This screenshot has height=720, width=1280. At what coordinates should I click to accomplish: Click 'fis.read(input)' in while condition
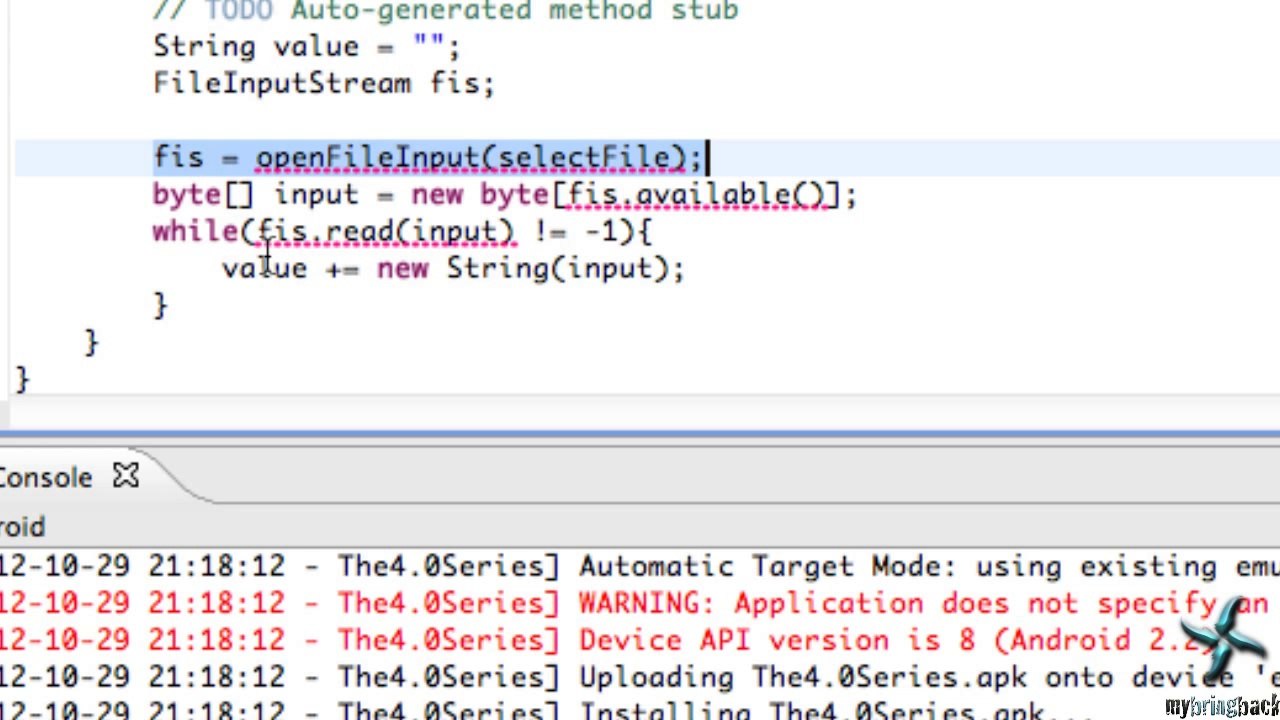[386, 232]
